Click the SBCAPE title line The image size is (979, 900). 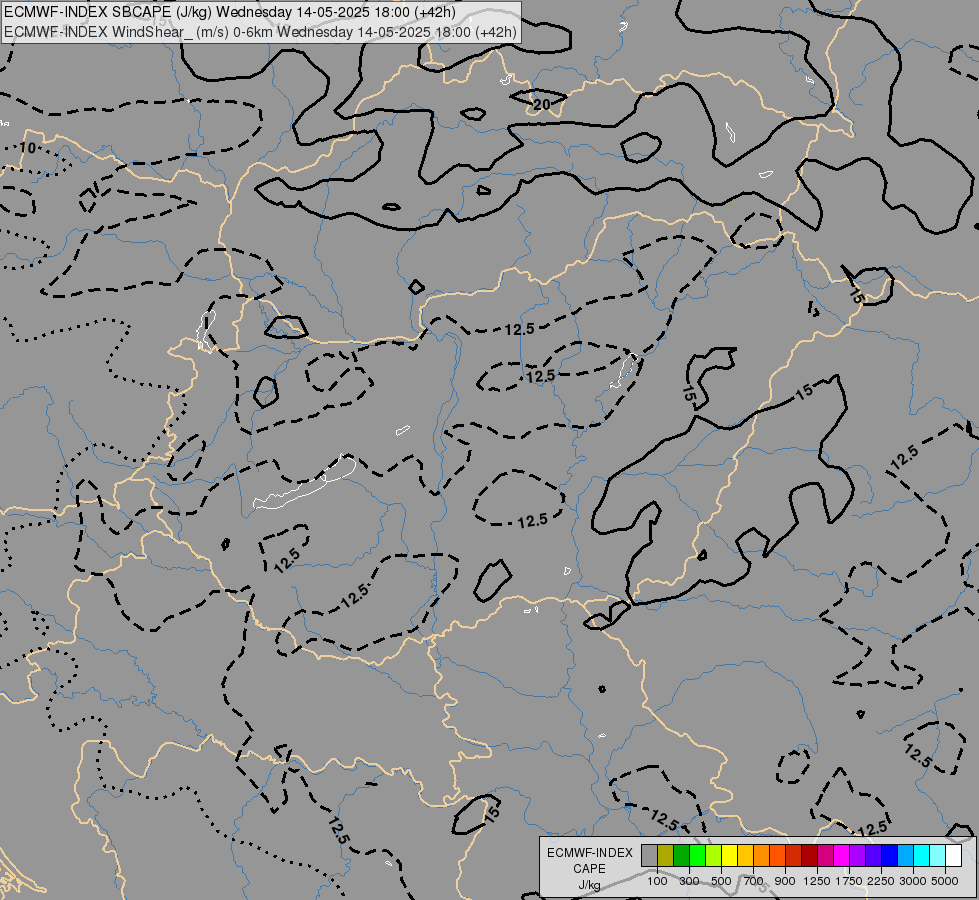pyautogui.click(x=230, y=12)
